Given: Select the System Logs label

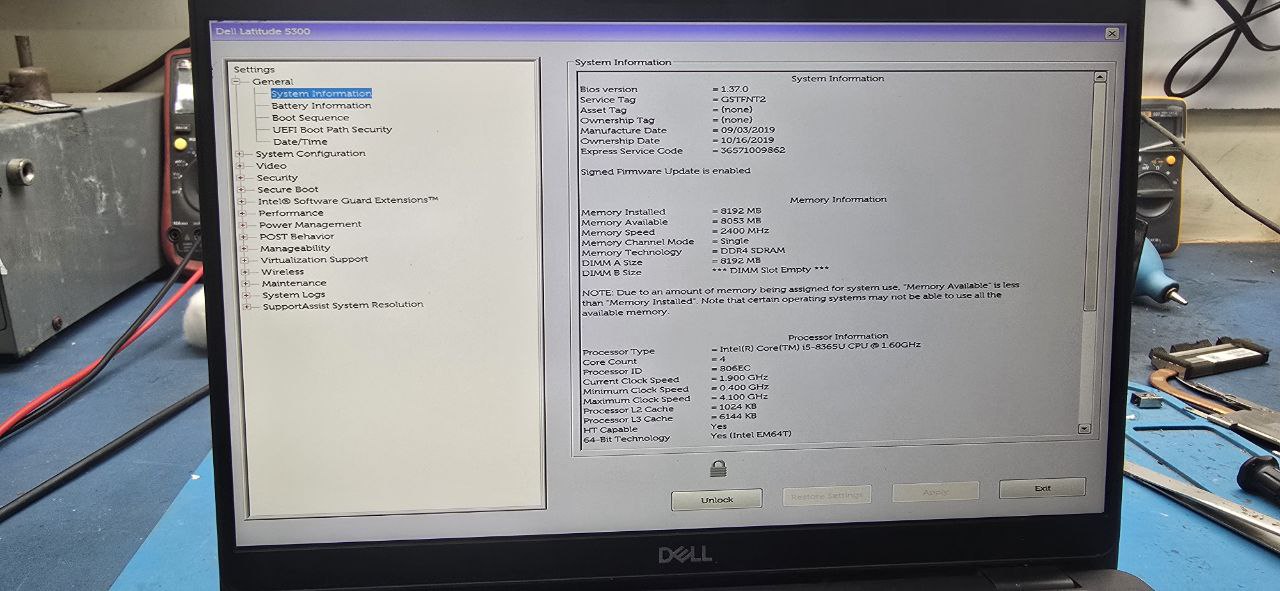Looking at the screenshot, I should (294, 295).
